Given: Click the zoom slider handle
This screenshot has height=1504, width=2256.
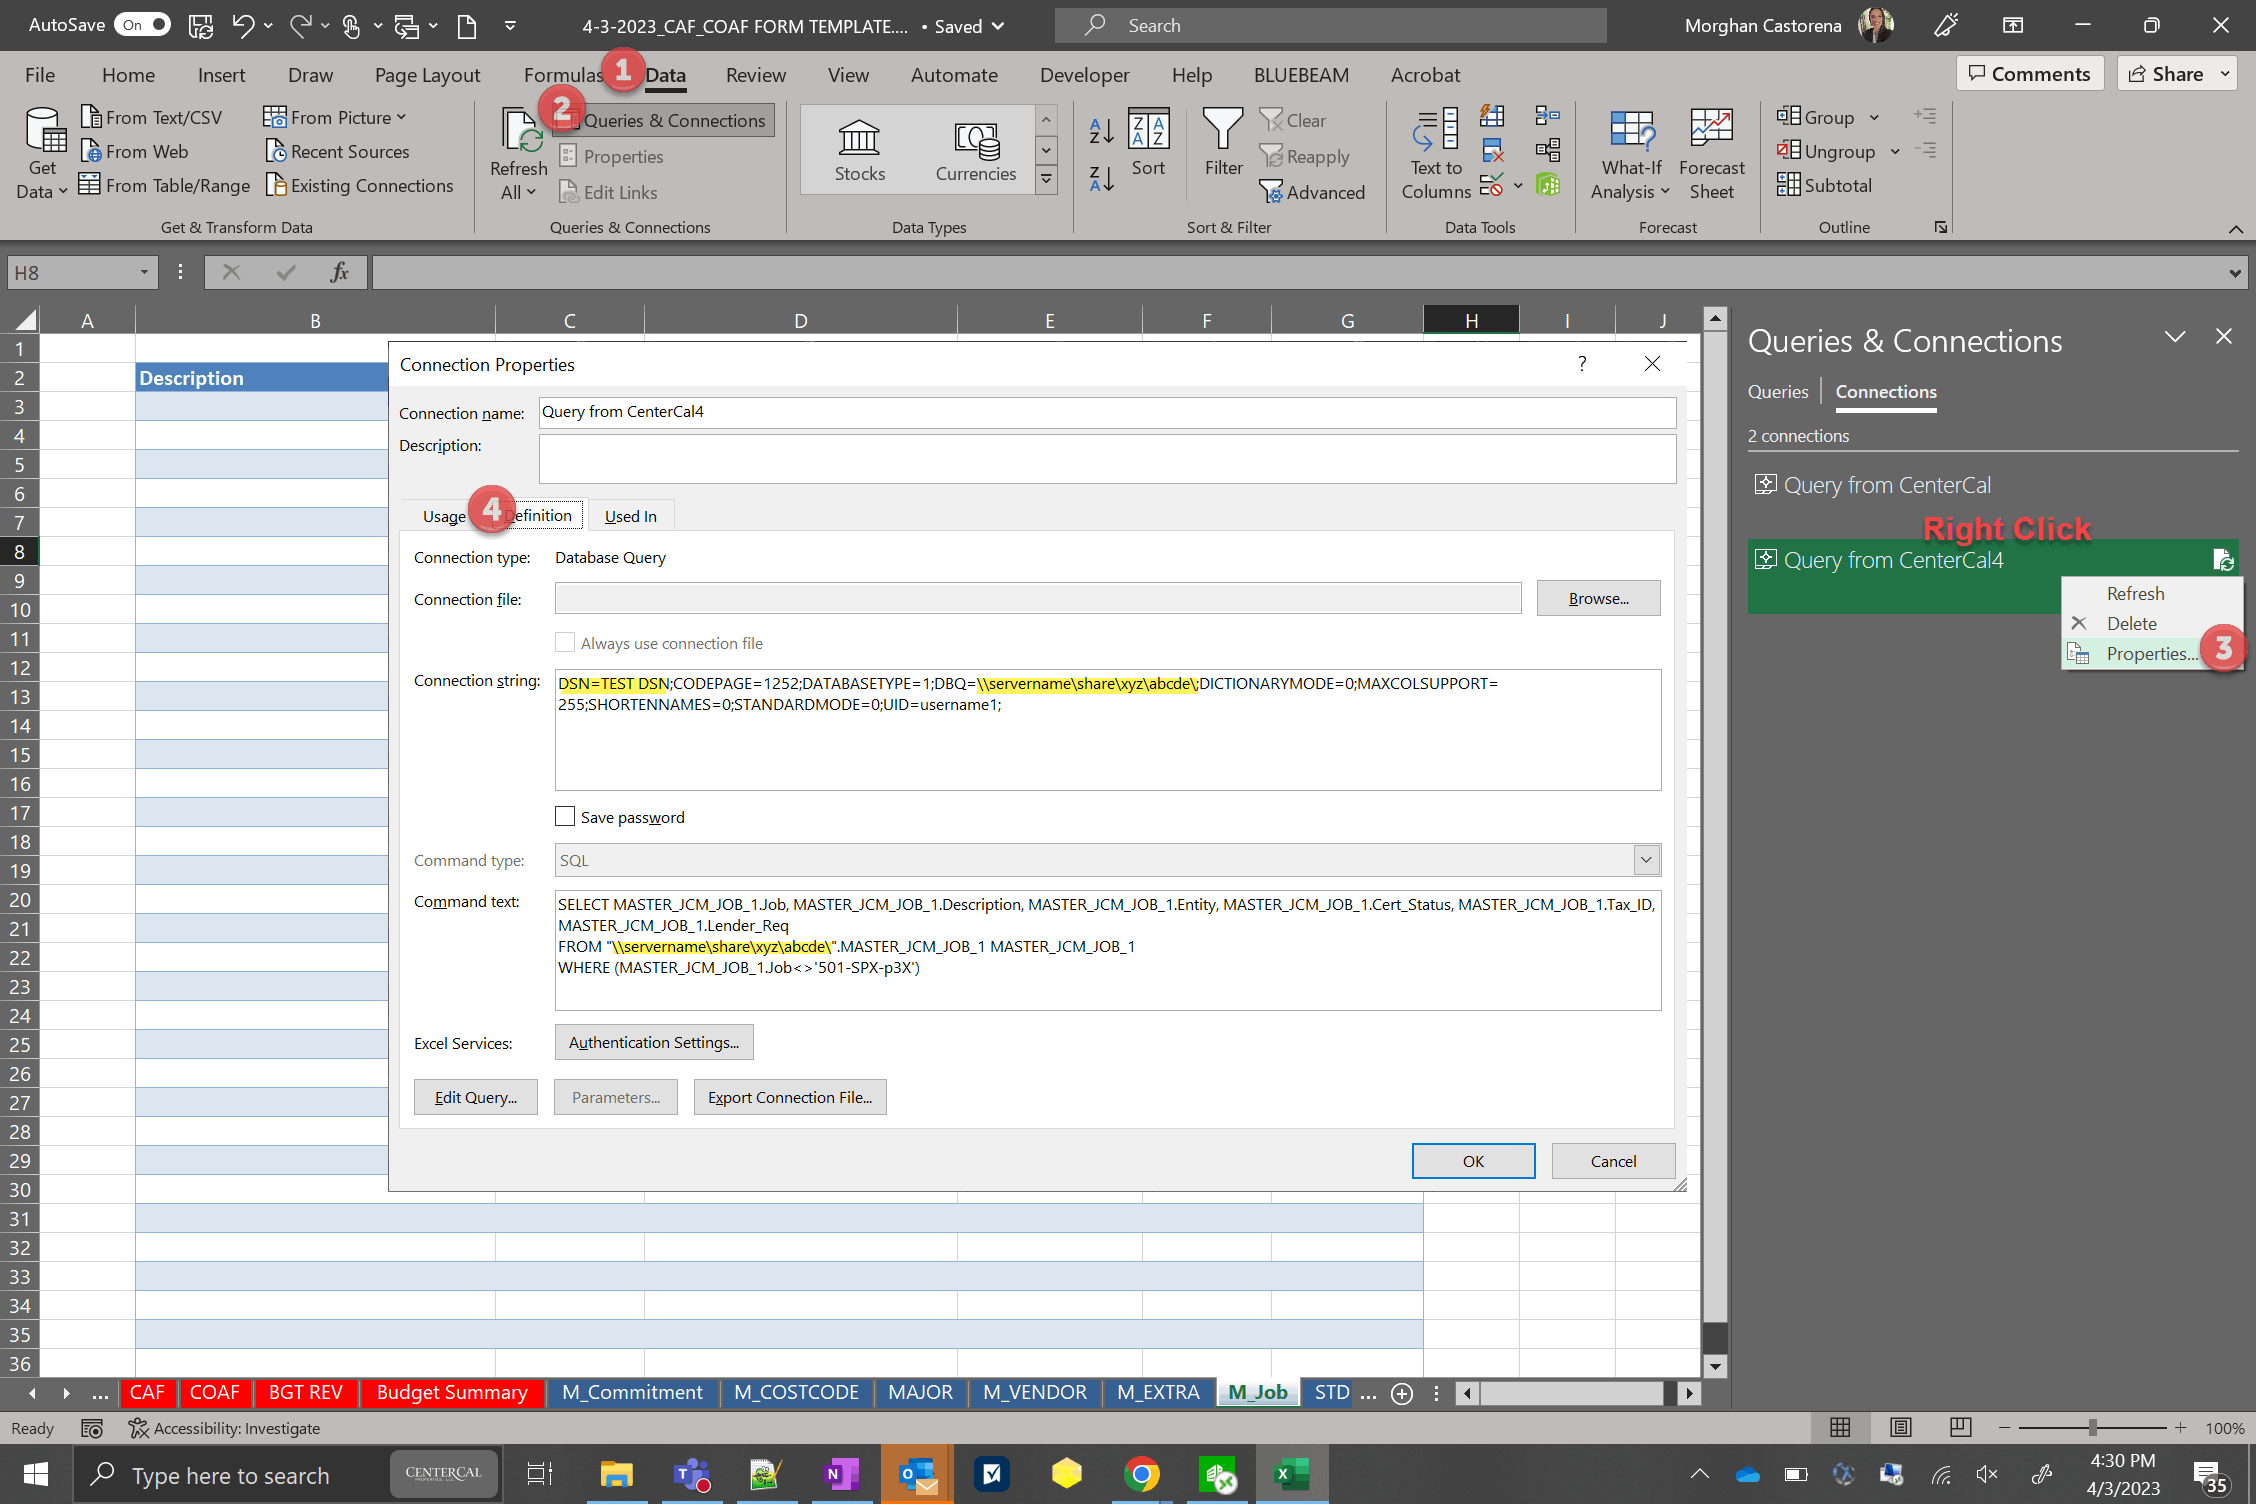Looking at the screenshot, I should [x=2092, y=1427].
